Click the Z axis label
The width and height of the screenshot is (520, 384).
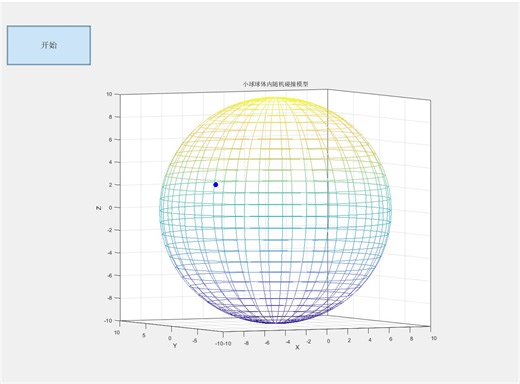coord(99,208)
